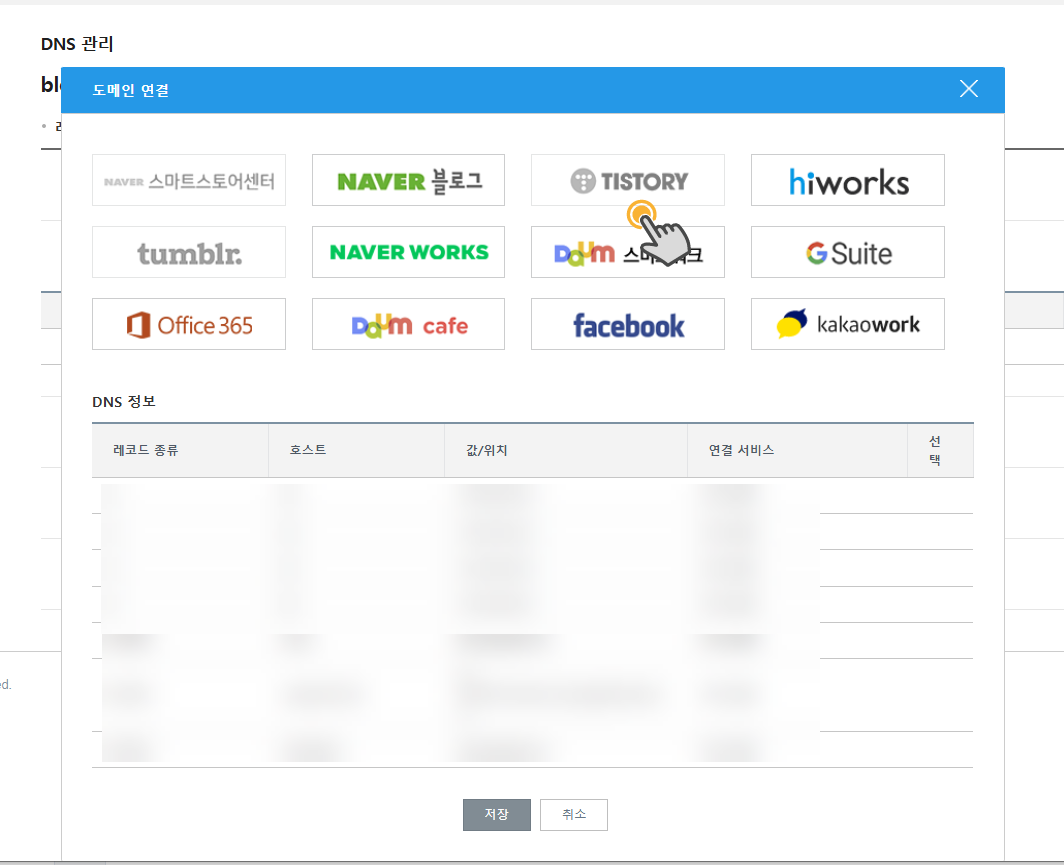Pick the G Suite service card

pos(848,252)
